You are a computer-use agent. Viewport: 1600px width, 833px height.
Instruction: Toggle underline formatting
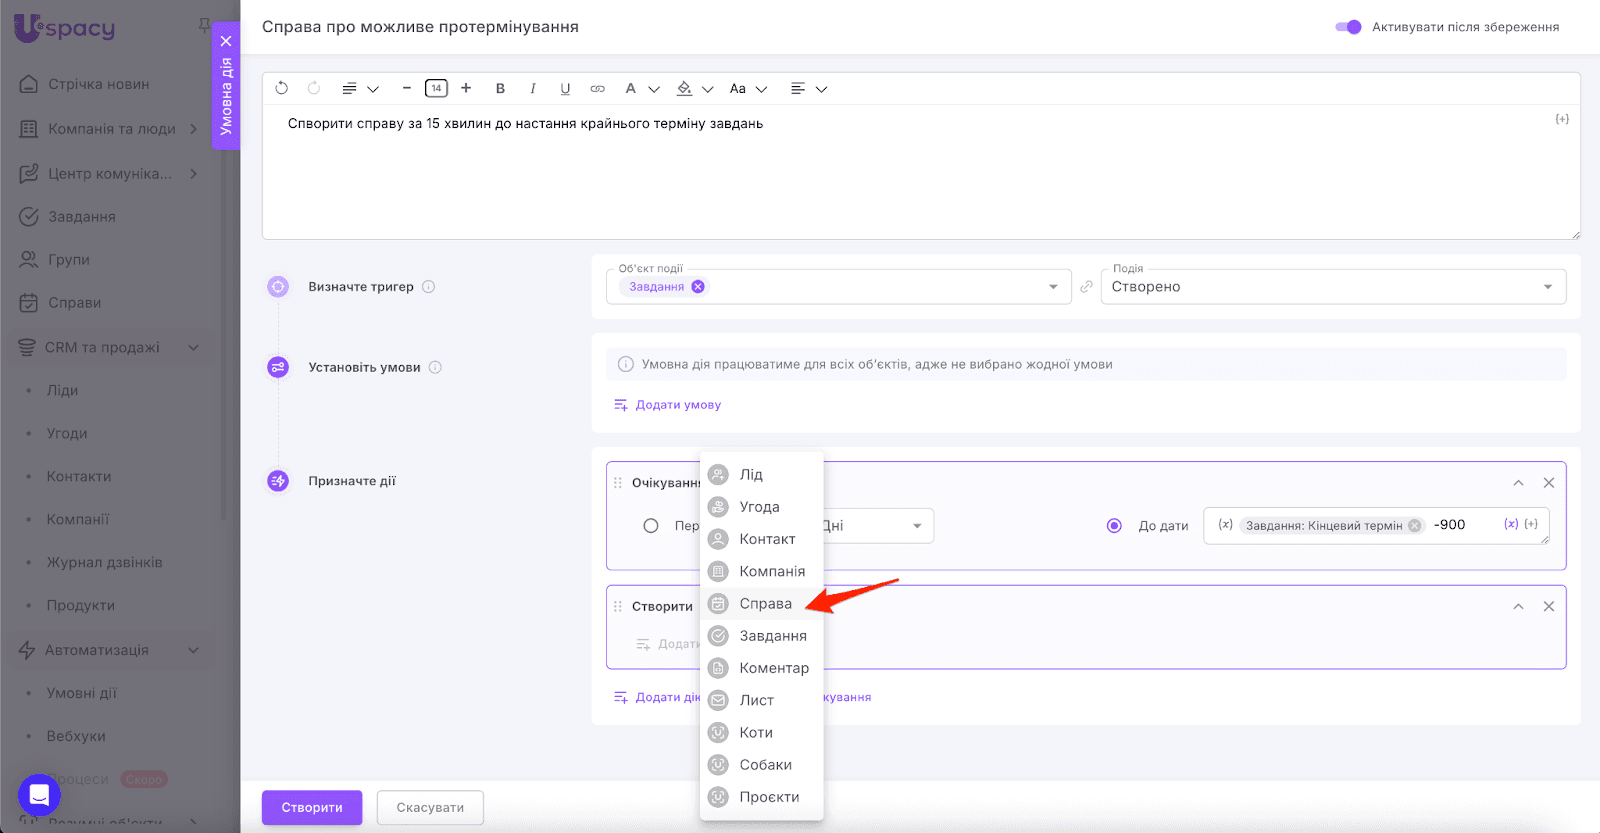click(565, 88)
